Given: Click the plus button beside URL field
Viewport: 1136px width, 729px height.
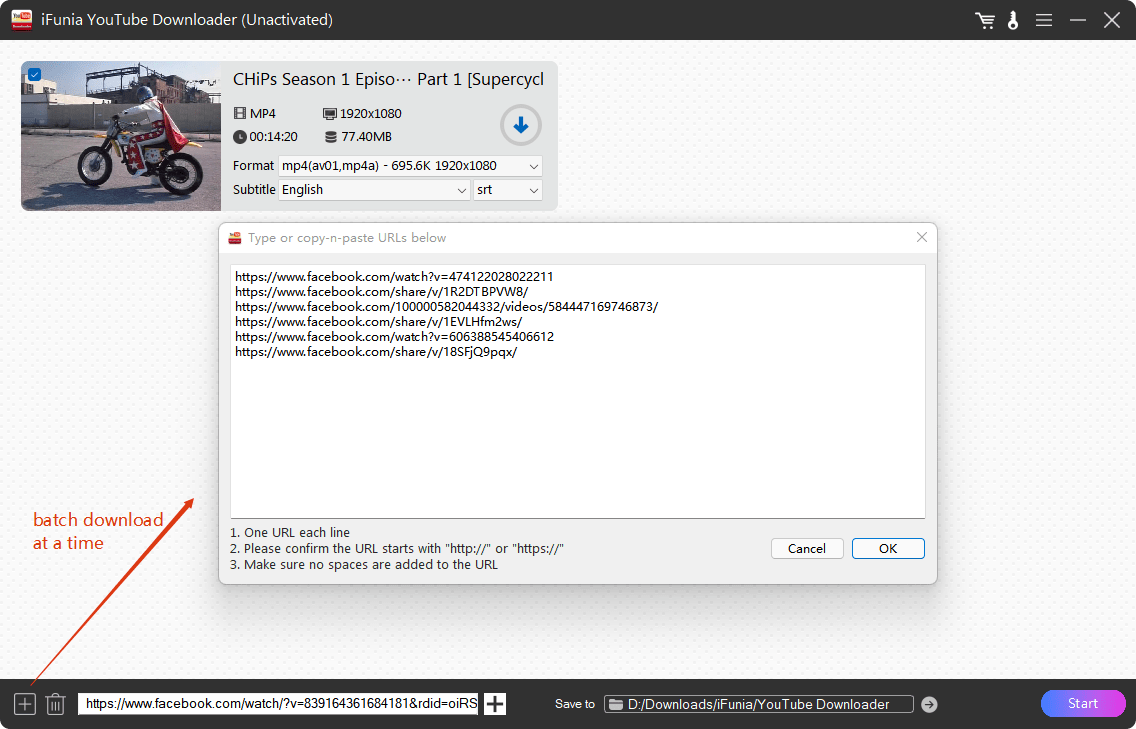Looking at the screenshot, I should (495, 704).
